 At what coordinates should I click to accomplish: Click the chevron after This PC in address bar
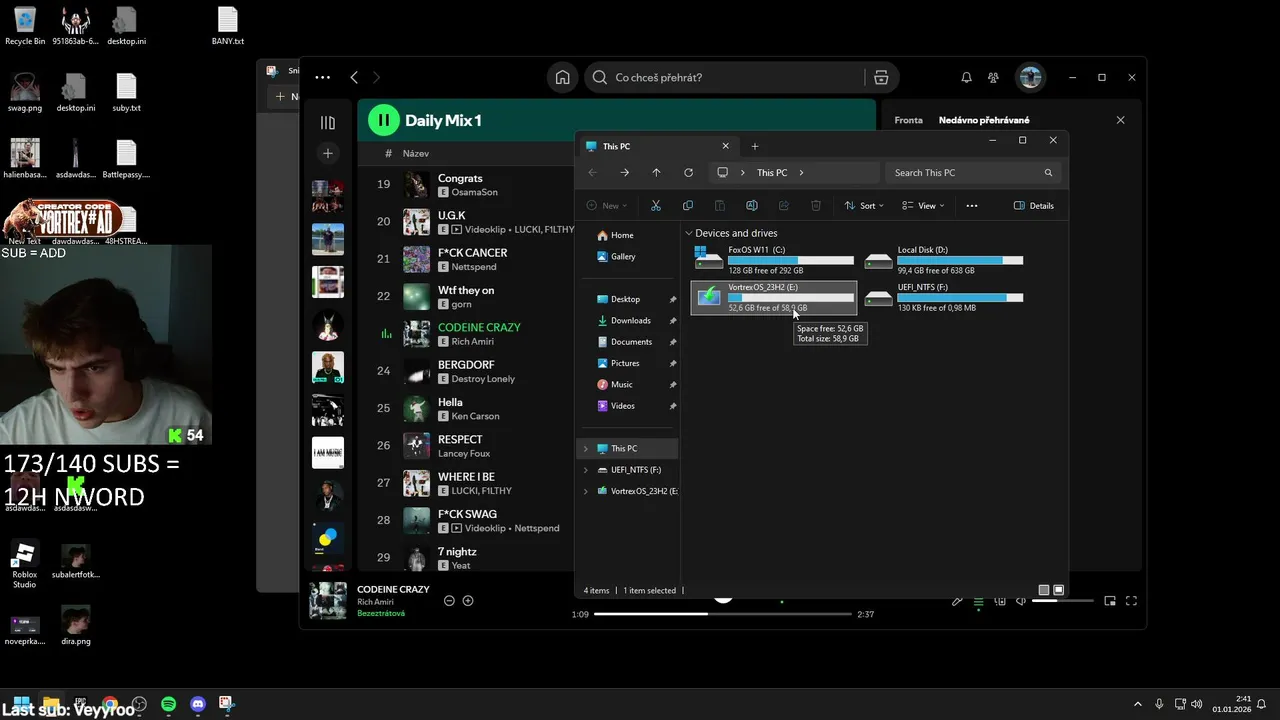[x=802, y=173]
